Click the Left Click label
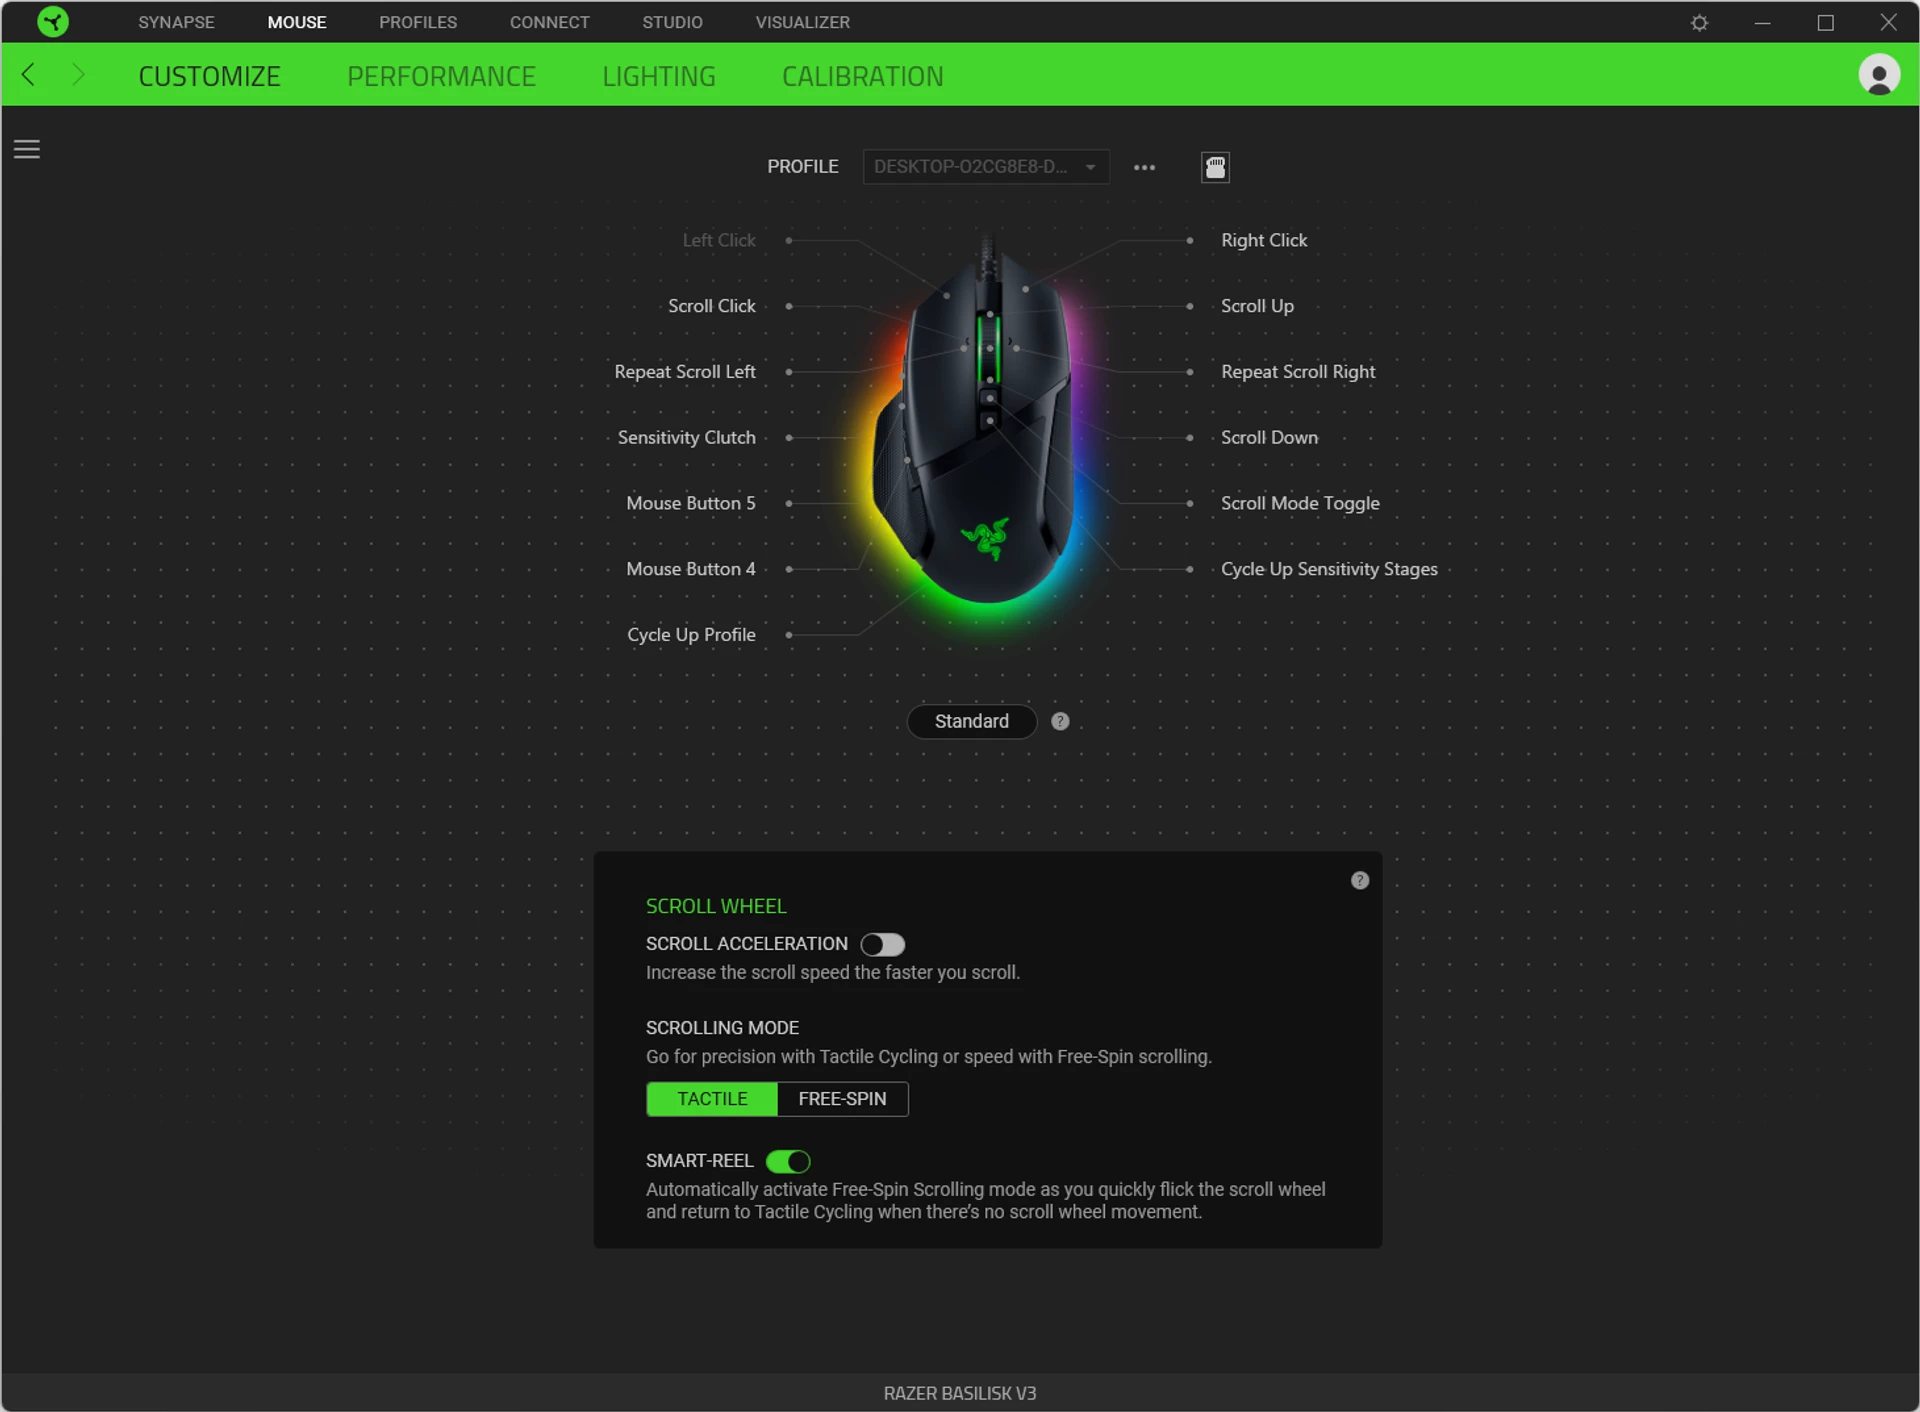This screenshot has height=1412, width=1920. 718,240
